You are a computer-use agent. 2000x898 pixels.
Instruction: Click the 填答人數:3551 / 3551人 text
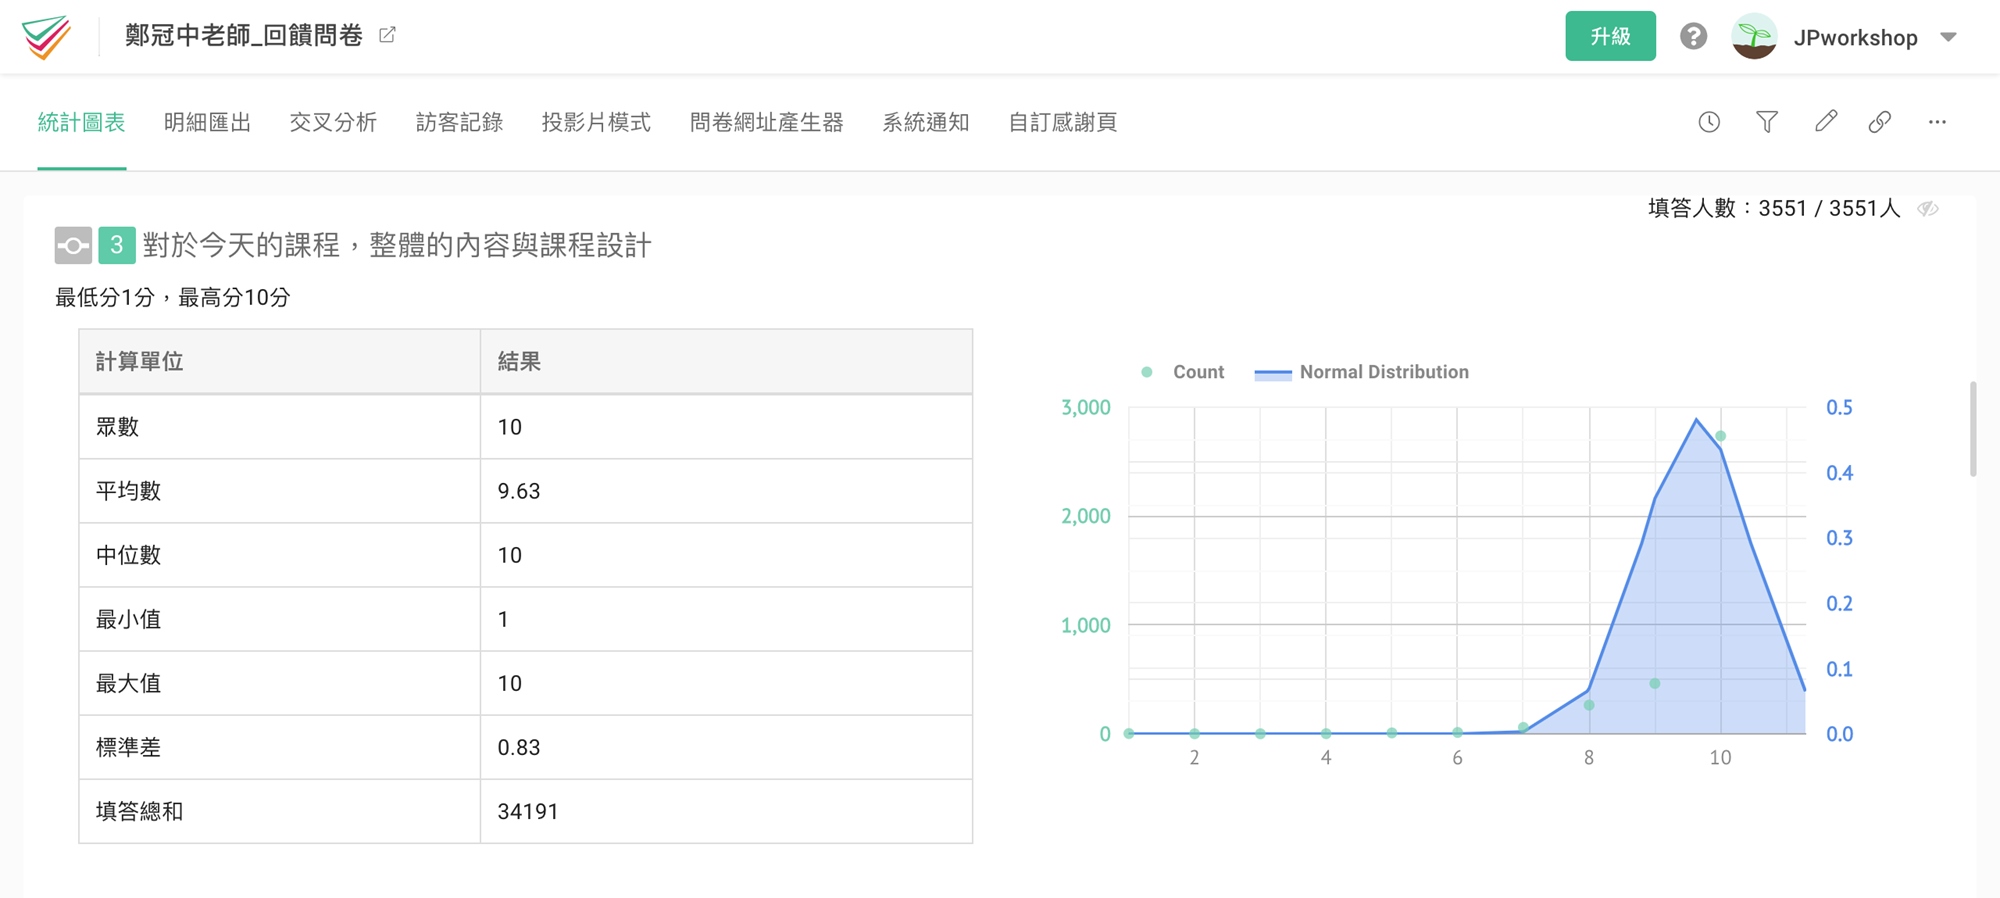click(1774, 208)
